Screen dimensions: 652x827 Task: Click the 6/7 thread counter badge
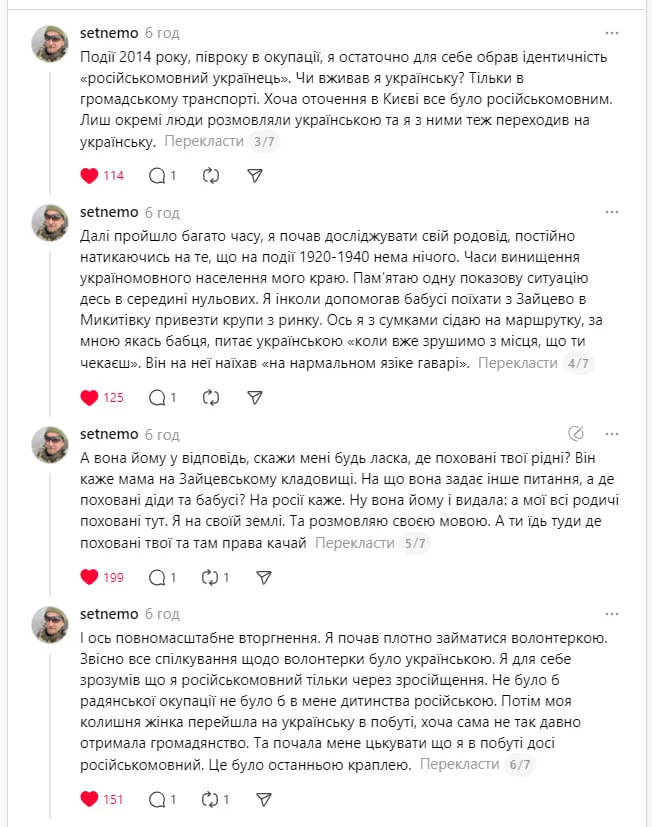click(519, 765)
